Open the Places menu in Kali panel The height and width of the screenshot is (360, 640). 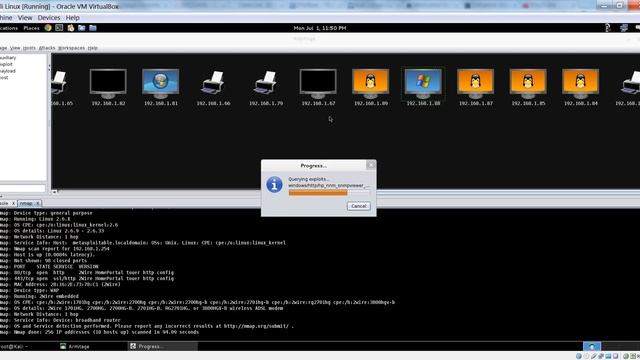click(x=31, y=28)
